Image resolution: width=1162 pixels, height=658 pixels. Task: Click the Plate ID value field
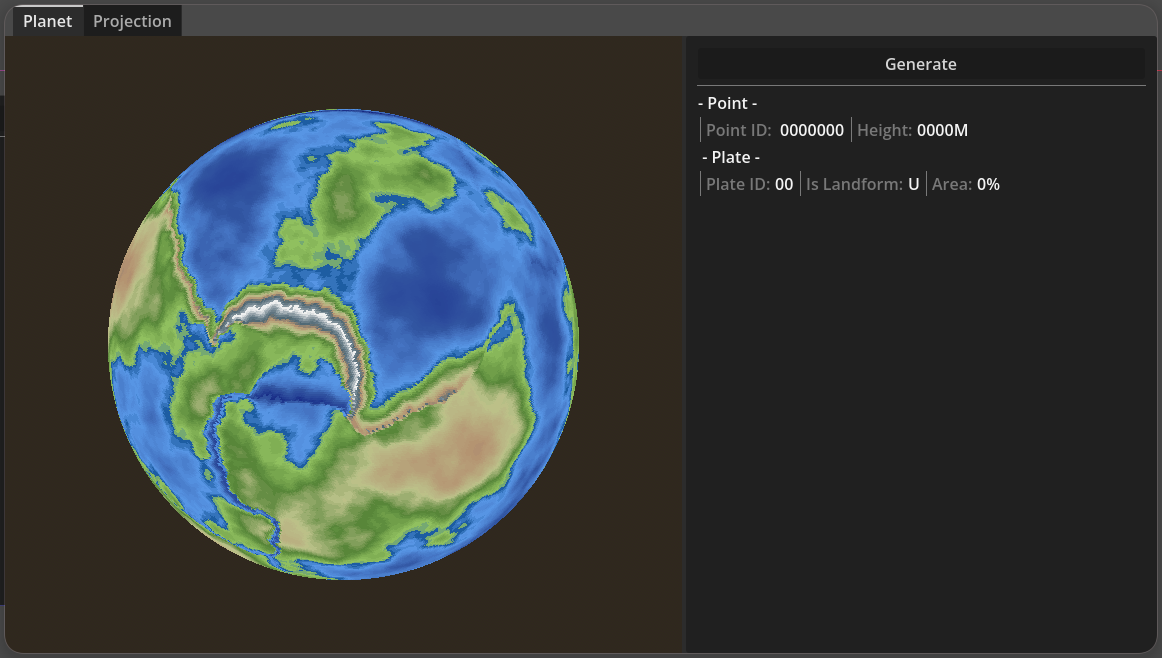(783, 184)
